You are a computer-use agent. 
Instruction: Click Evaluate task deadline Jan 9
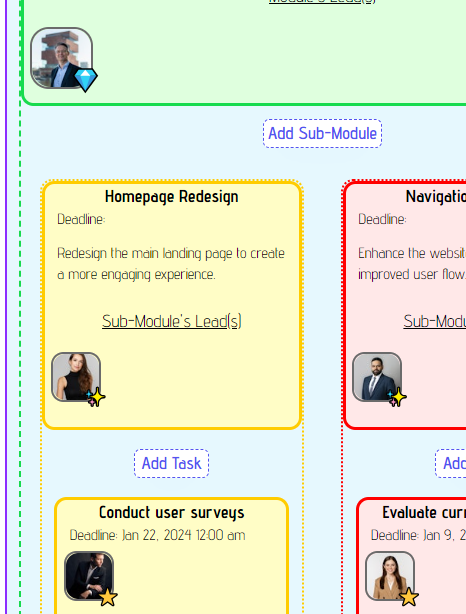click(418, 535)
